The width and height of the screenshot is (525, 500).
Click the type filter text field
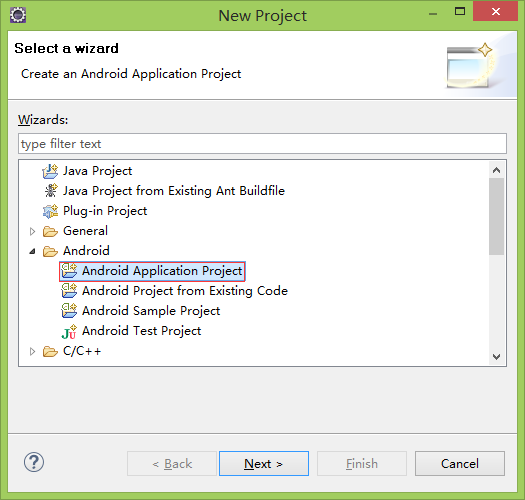coord(262,144)
